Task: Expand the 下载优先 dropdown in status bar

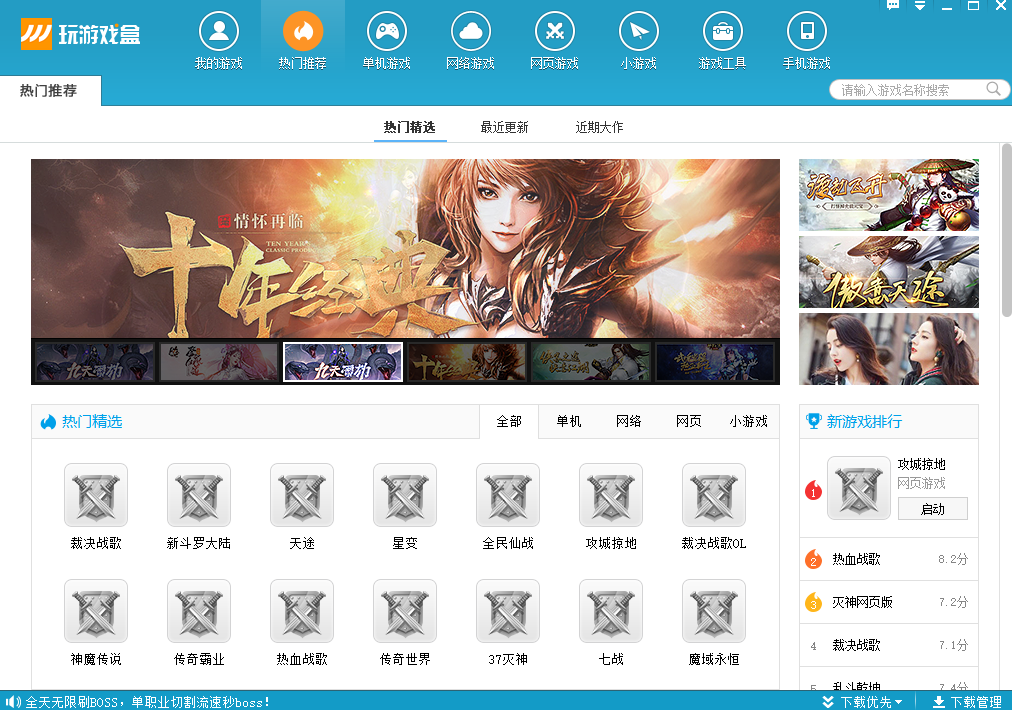Action: coord(863,702)
